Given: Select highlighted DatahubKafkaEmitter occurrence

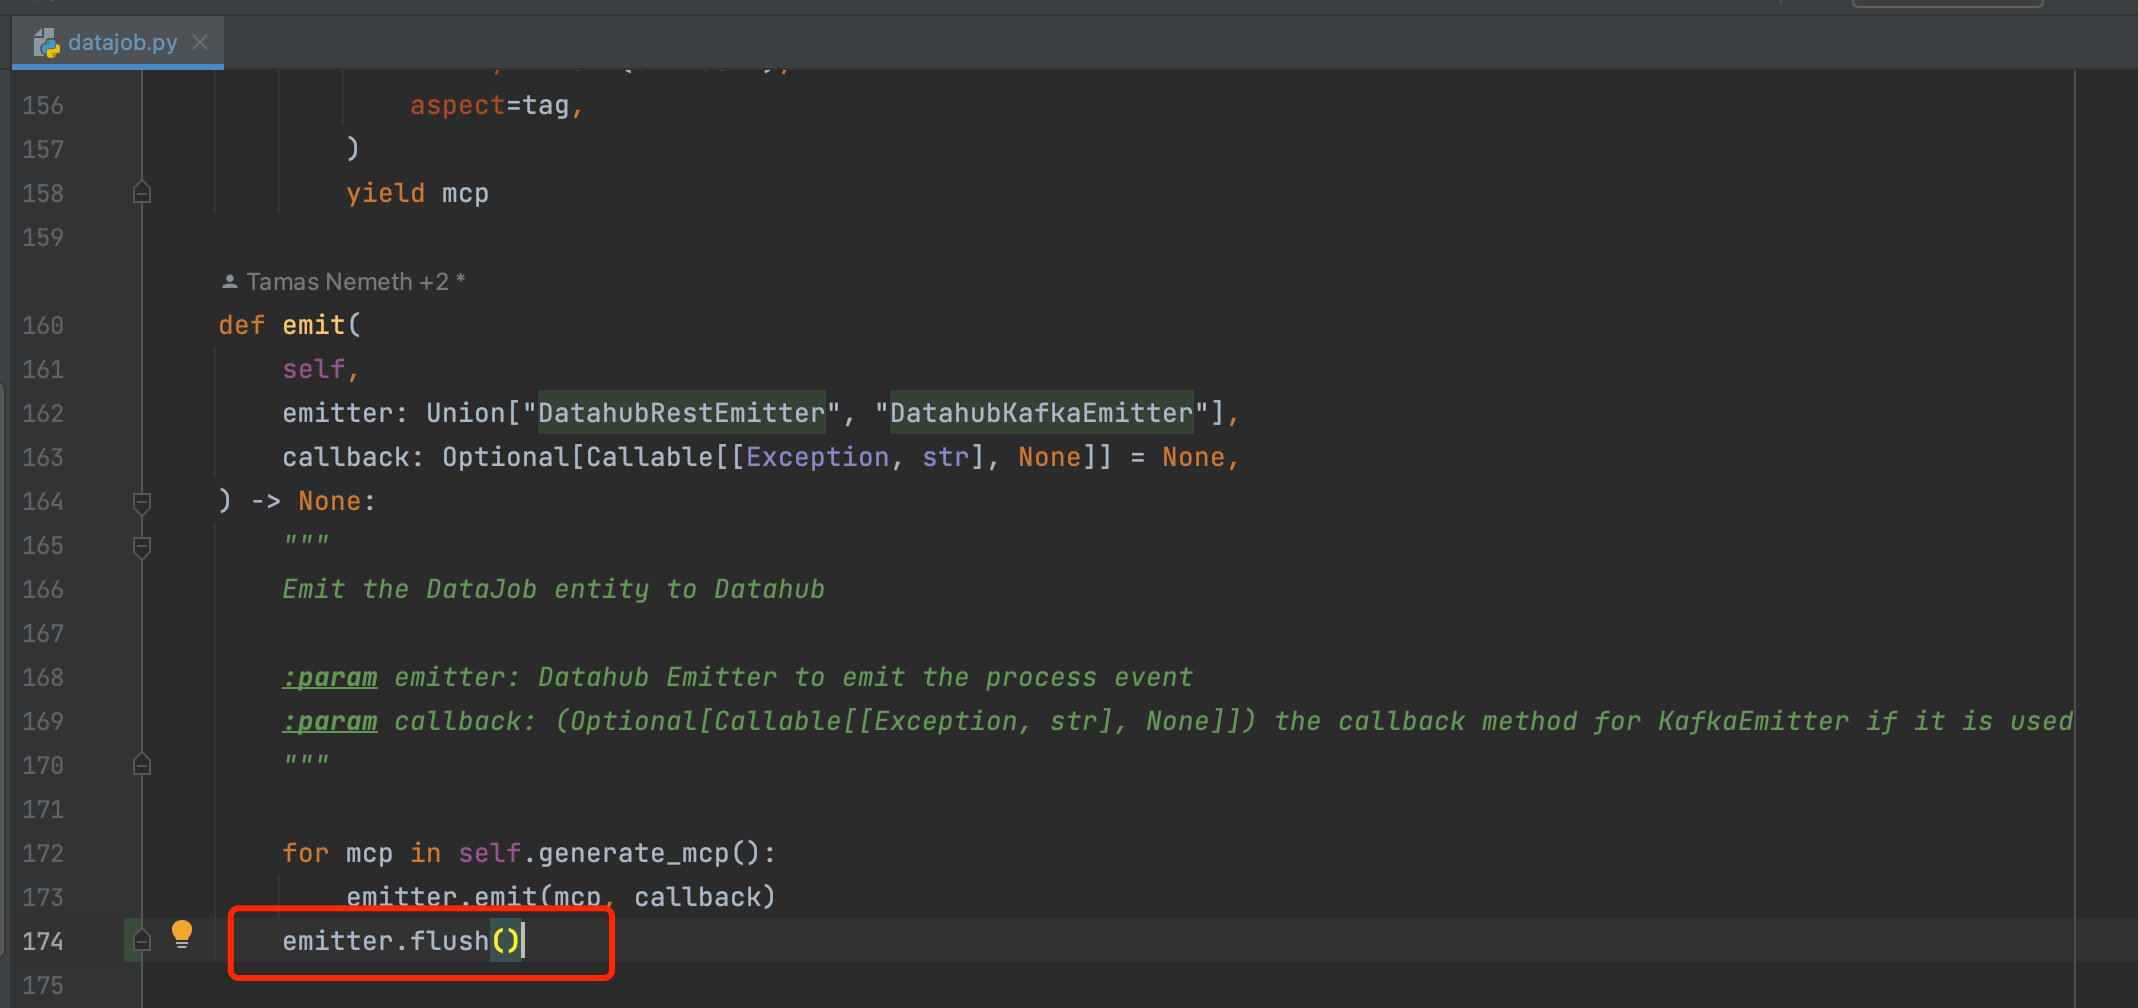Looking at the screenshot, I should click(1040, 412).
